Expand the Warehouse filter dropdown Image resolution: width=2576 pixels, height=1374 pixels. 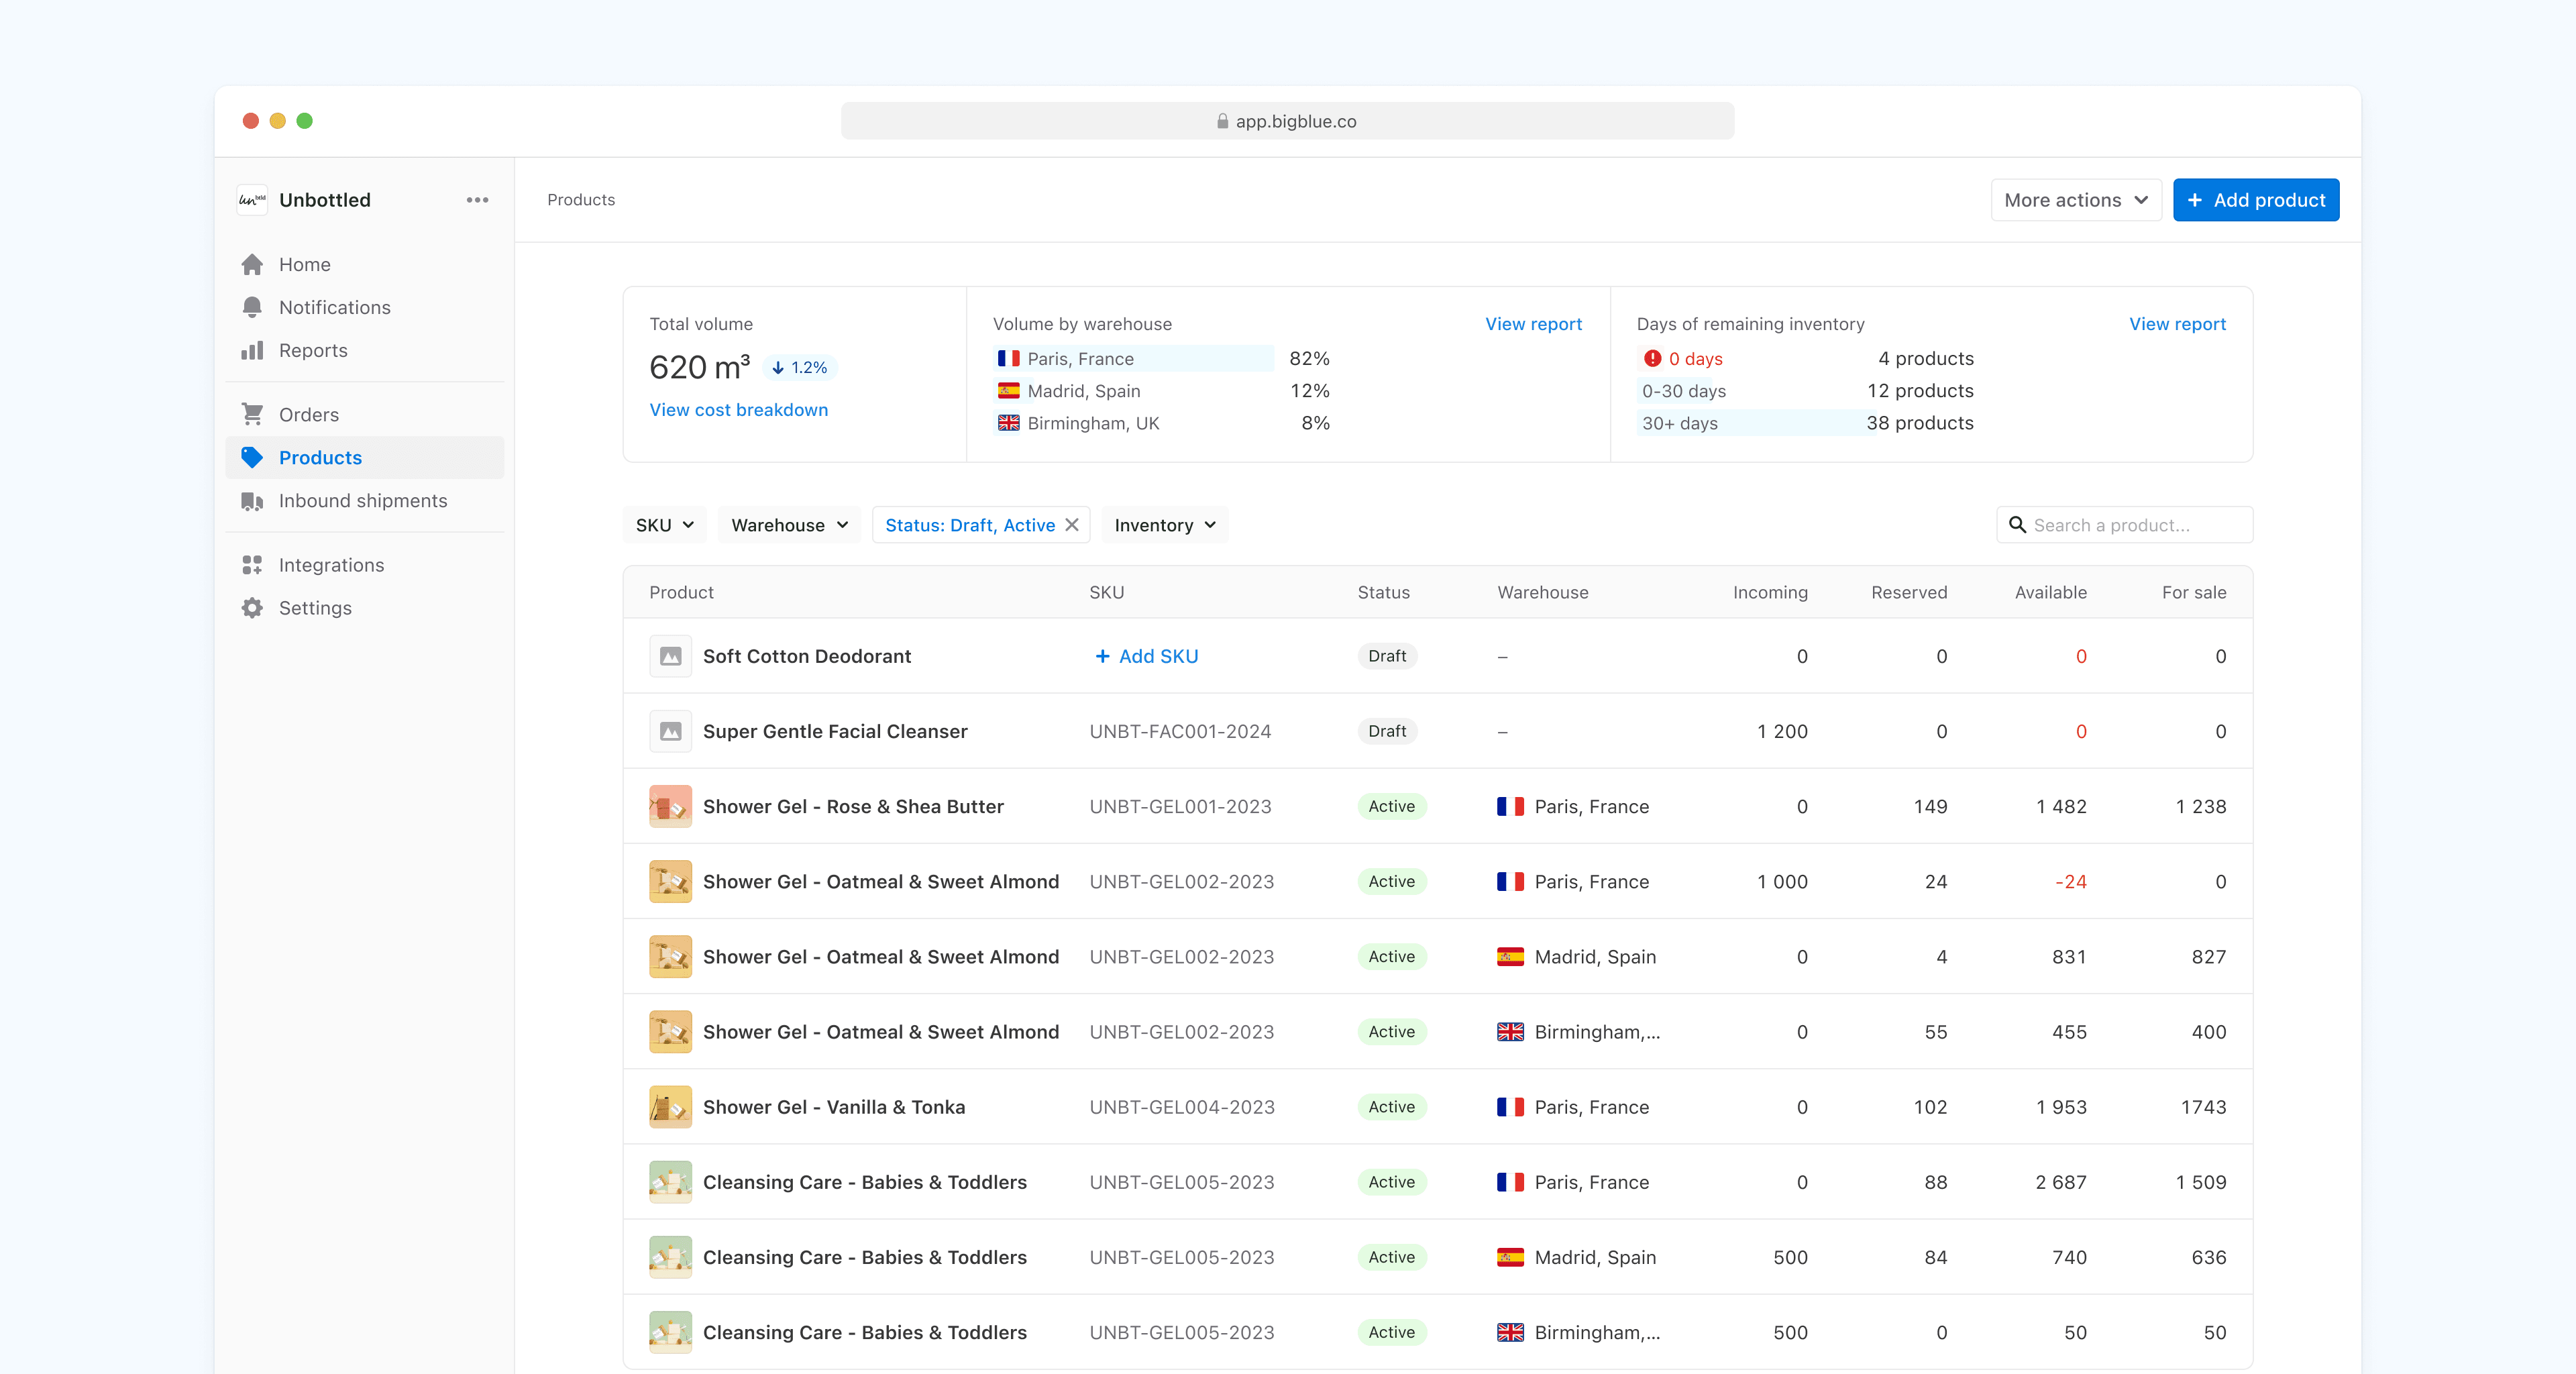coord(789,525)
